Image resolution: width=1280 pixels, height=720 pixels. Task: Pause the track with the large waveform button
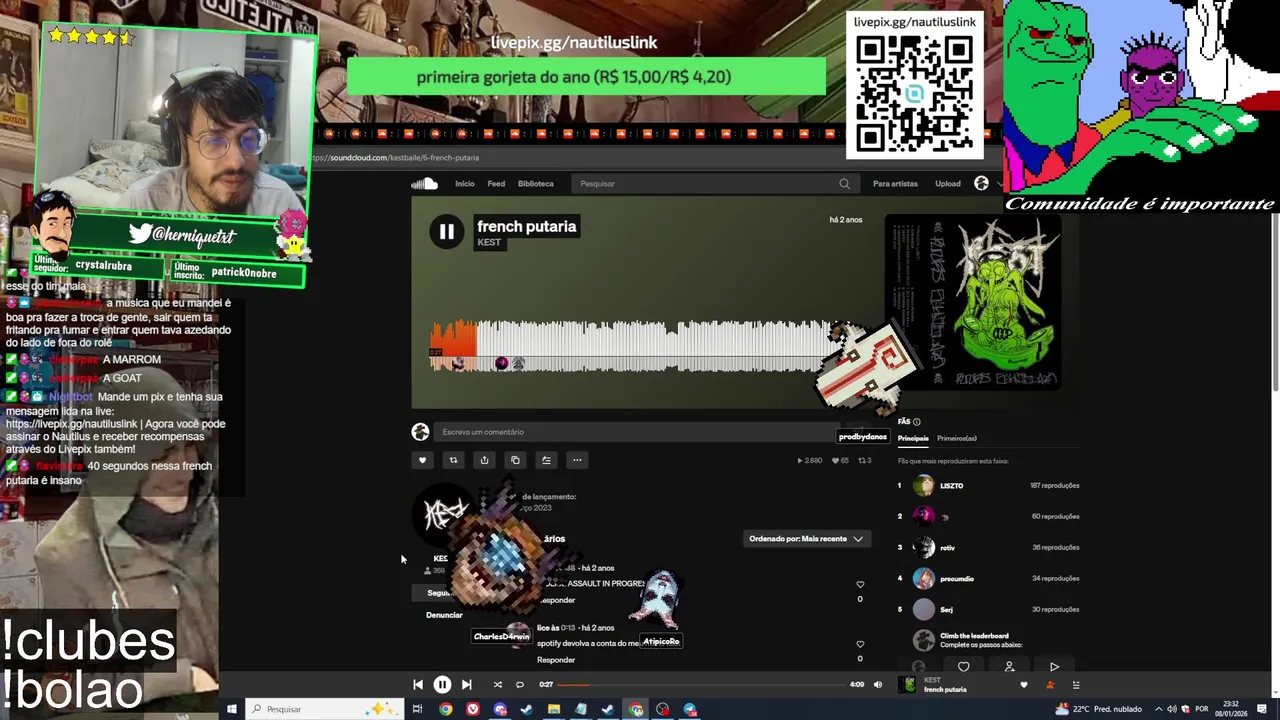tap(446, 232)
